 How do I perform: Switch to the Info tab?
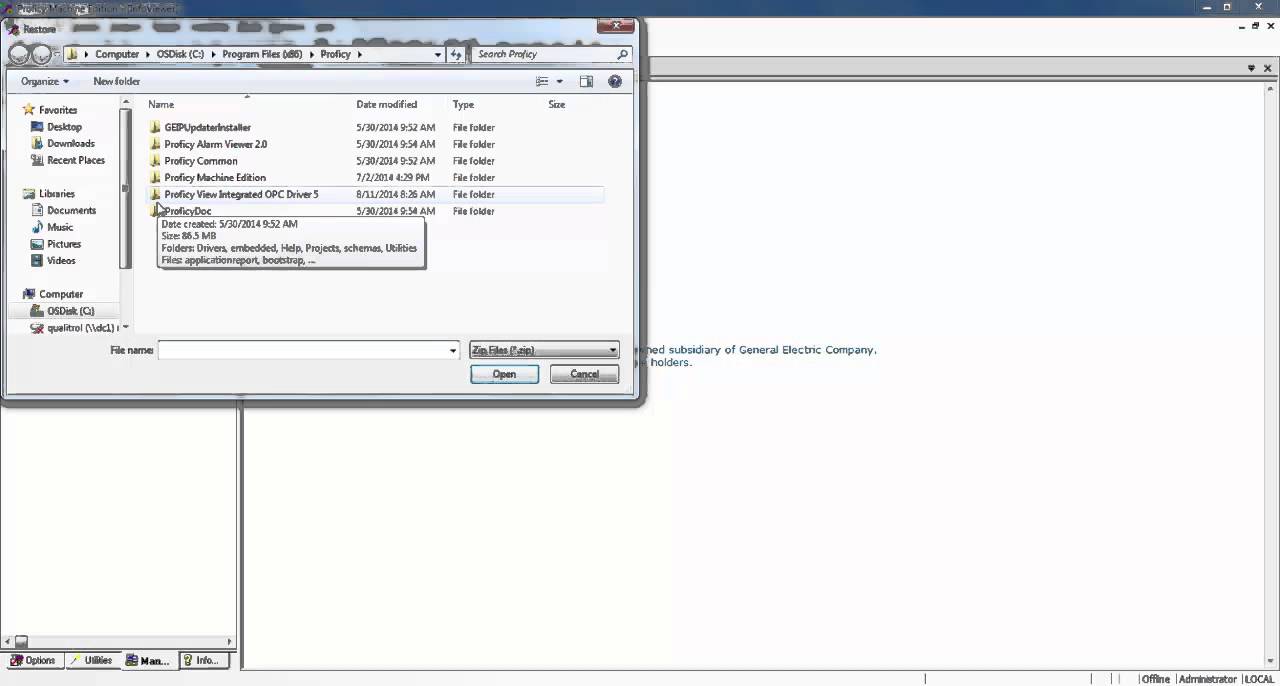[206, 660]
